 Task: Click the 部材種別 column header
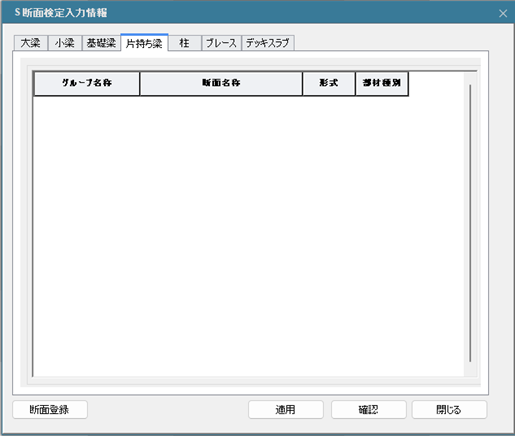pyautogui.click(x=382, y=83)
